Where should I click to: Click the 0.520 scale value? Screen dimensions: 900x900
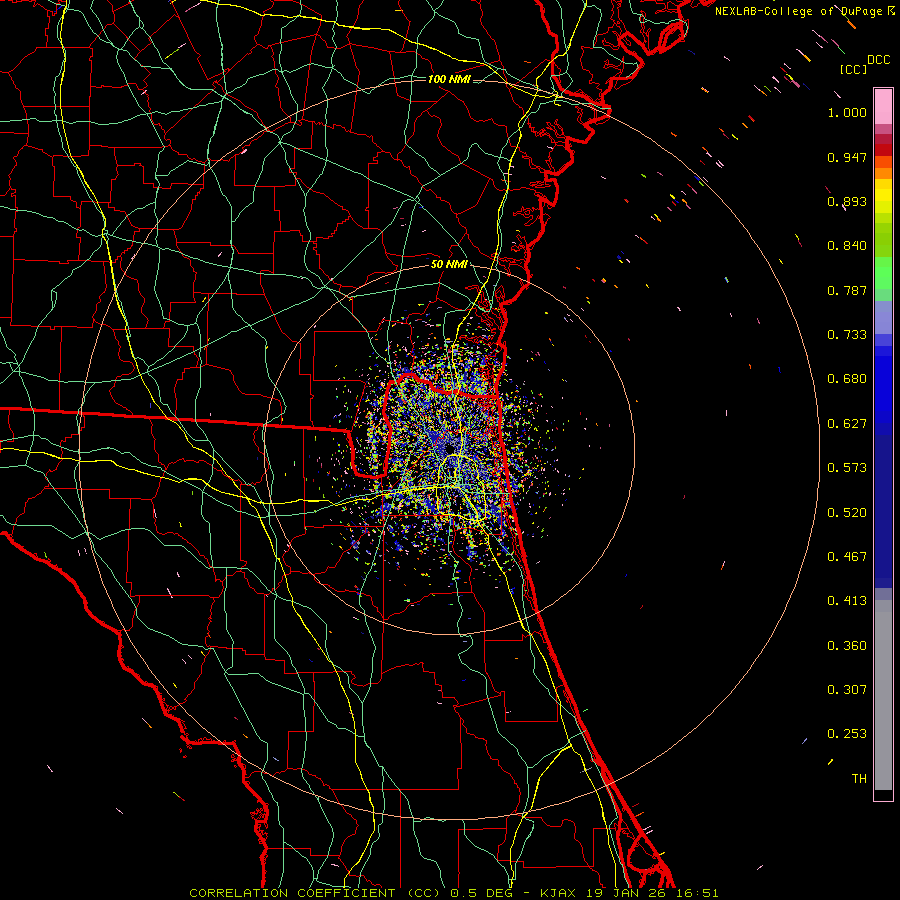[x=847, y=513]
